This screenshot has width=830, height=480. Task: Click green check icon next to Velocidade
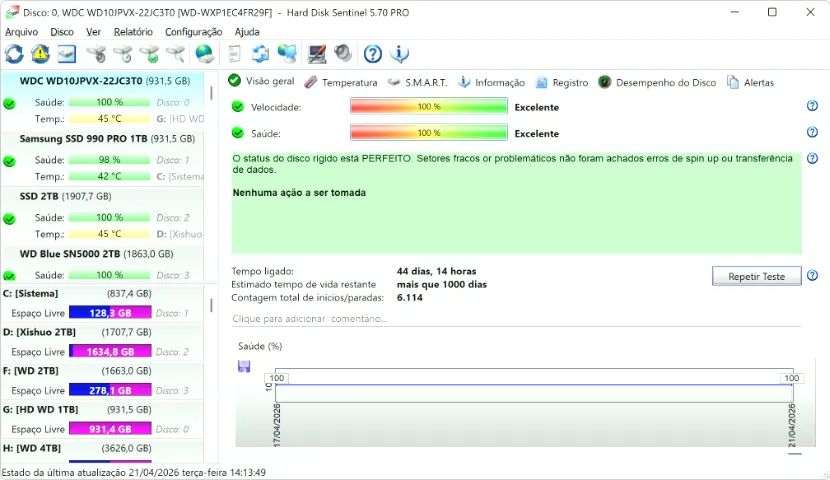click(238, 107)
